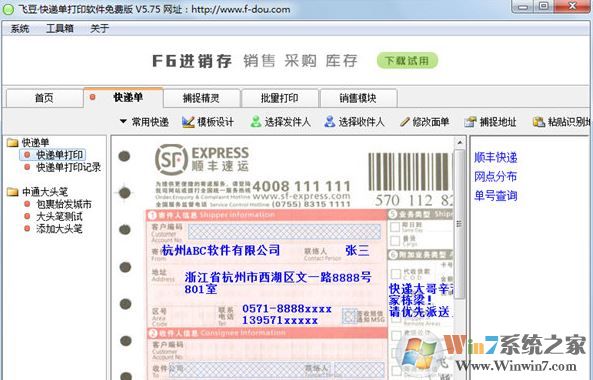
Task: Open the 顺丰快递 link
Action: pos(495,157)
